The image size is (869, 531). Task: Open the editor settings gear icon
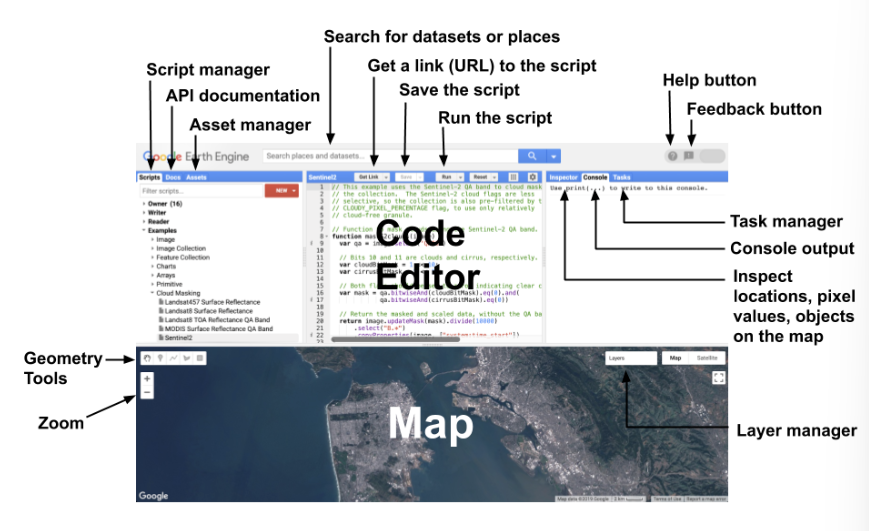pyautogui.click(x=533, y=177)
